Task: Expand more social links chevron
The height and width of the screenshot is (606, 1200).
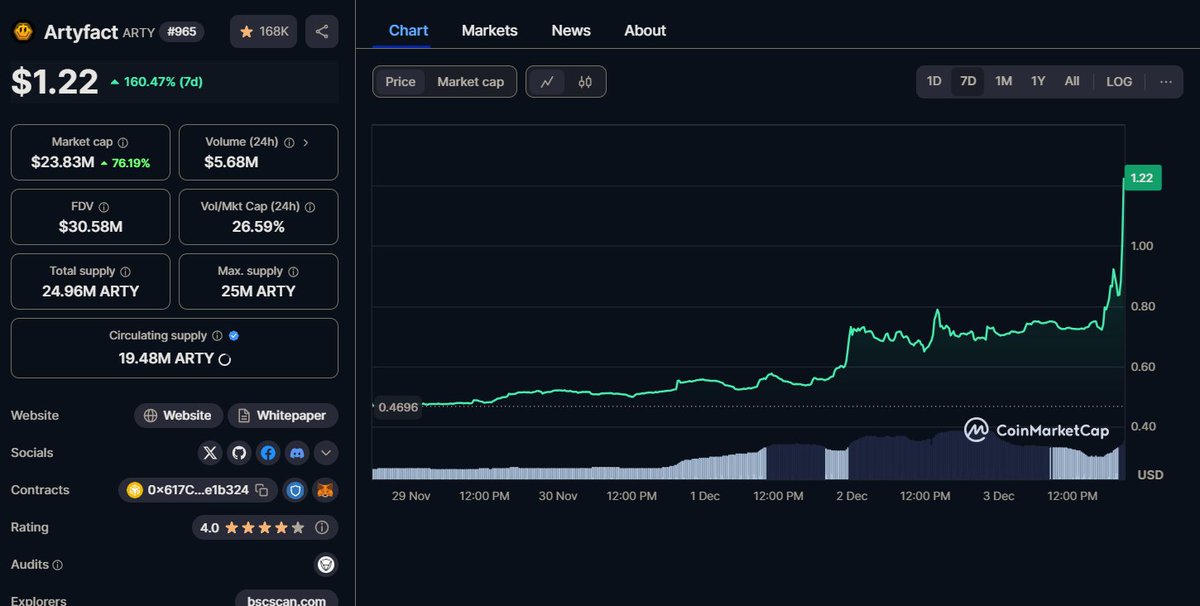Action: coord(326,453)
